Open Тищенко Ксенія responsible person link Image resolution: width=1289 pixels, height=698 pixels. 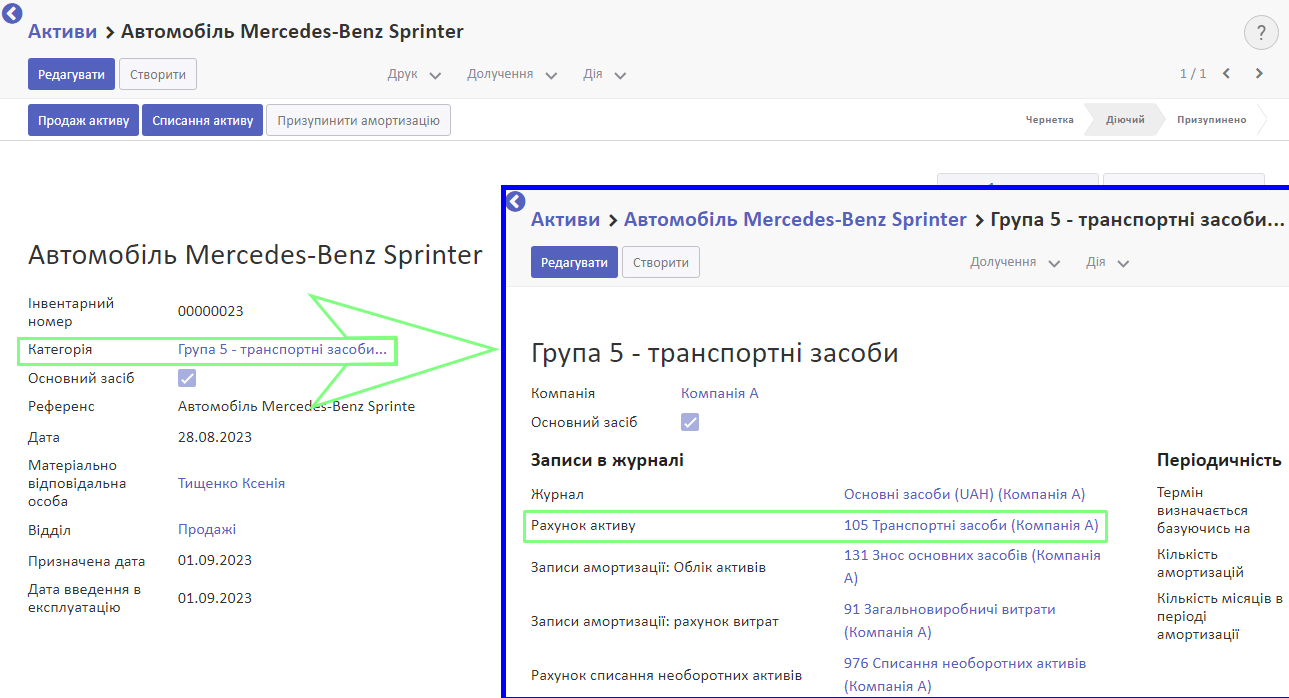tap(232, 483)
